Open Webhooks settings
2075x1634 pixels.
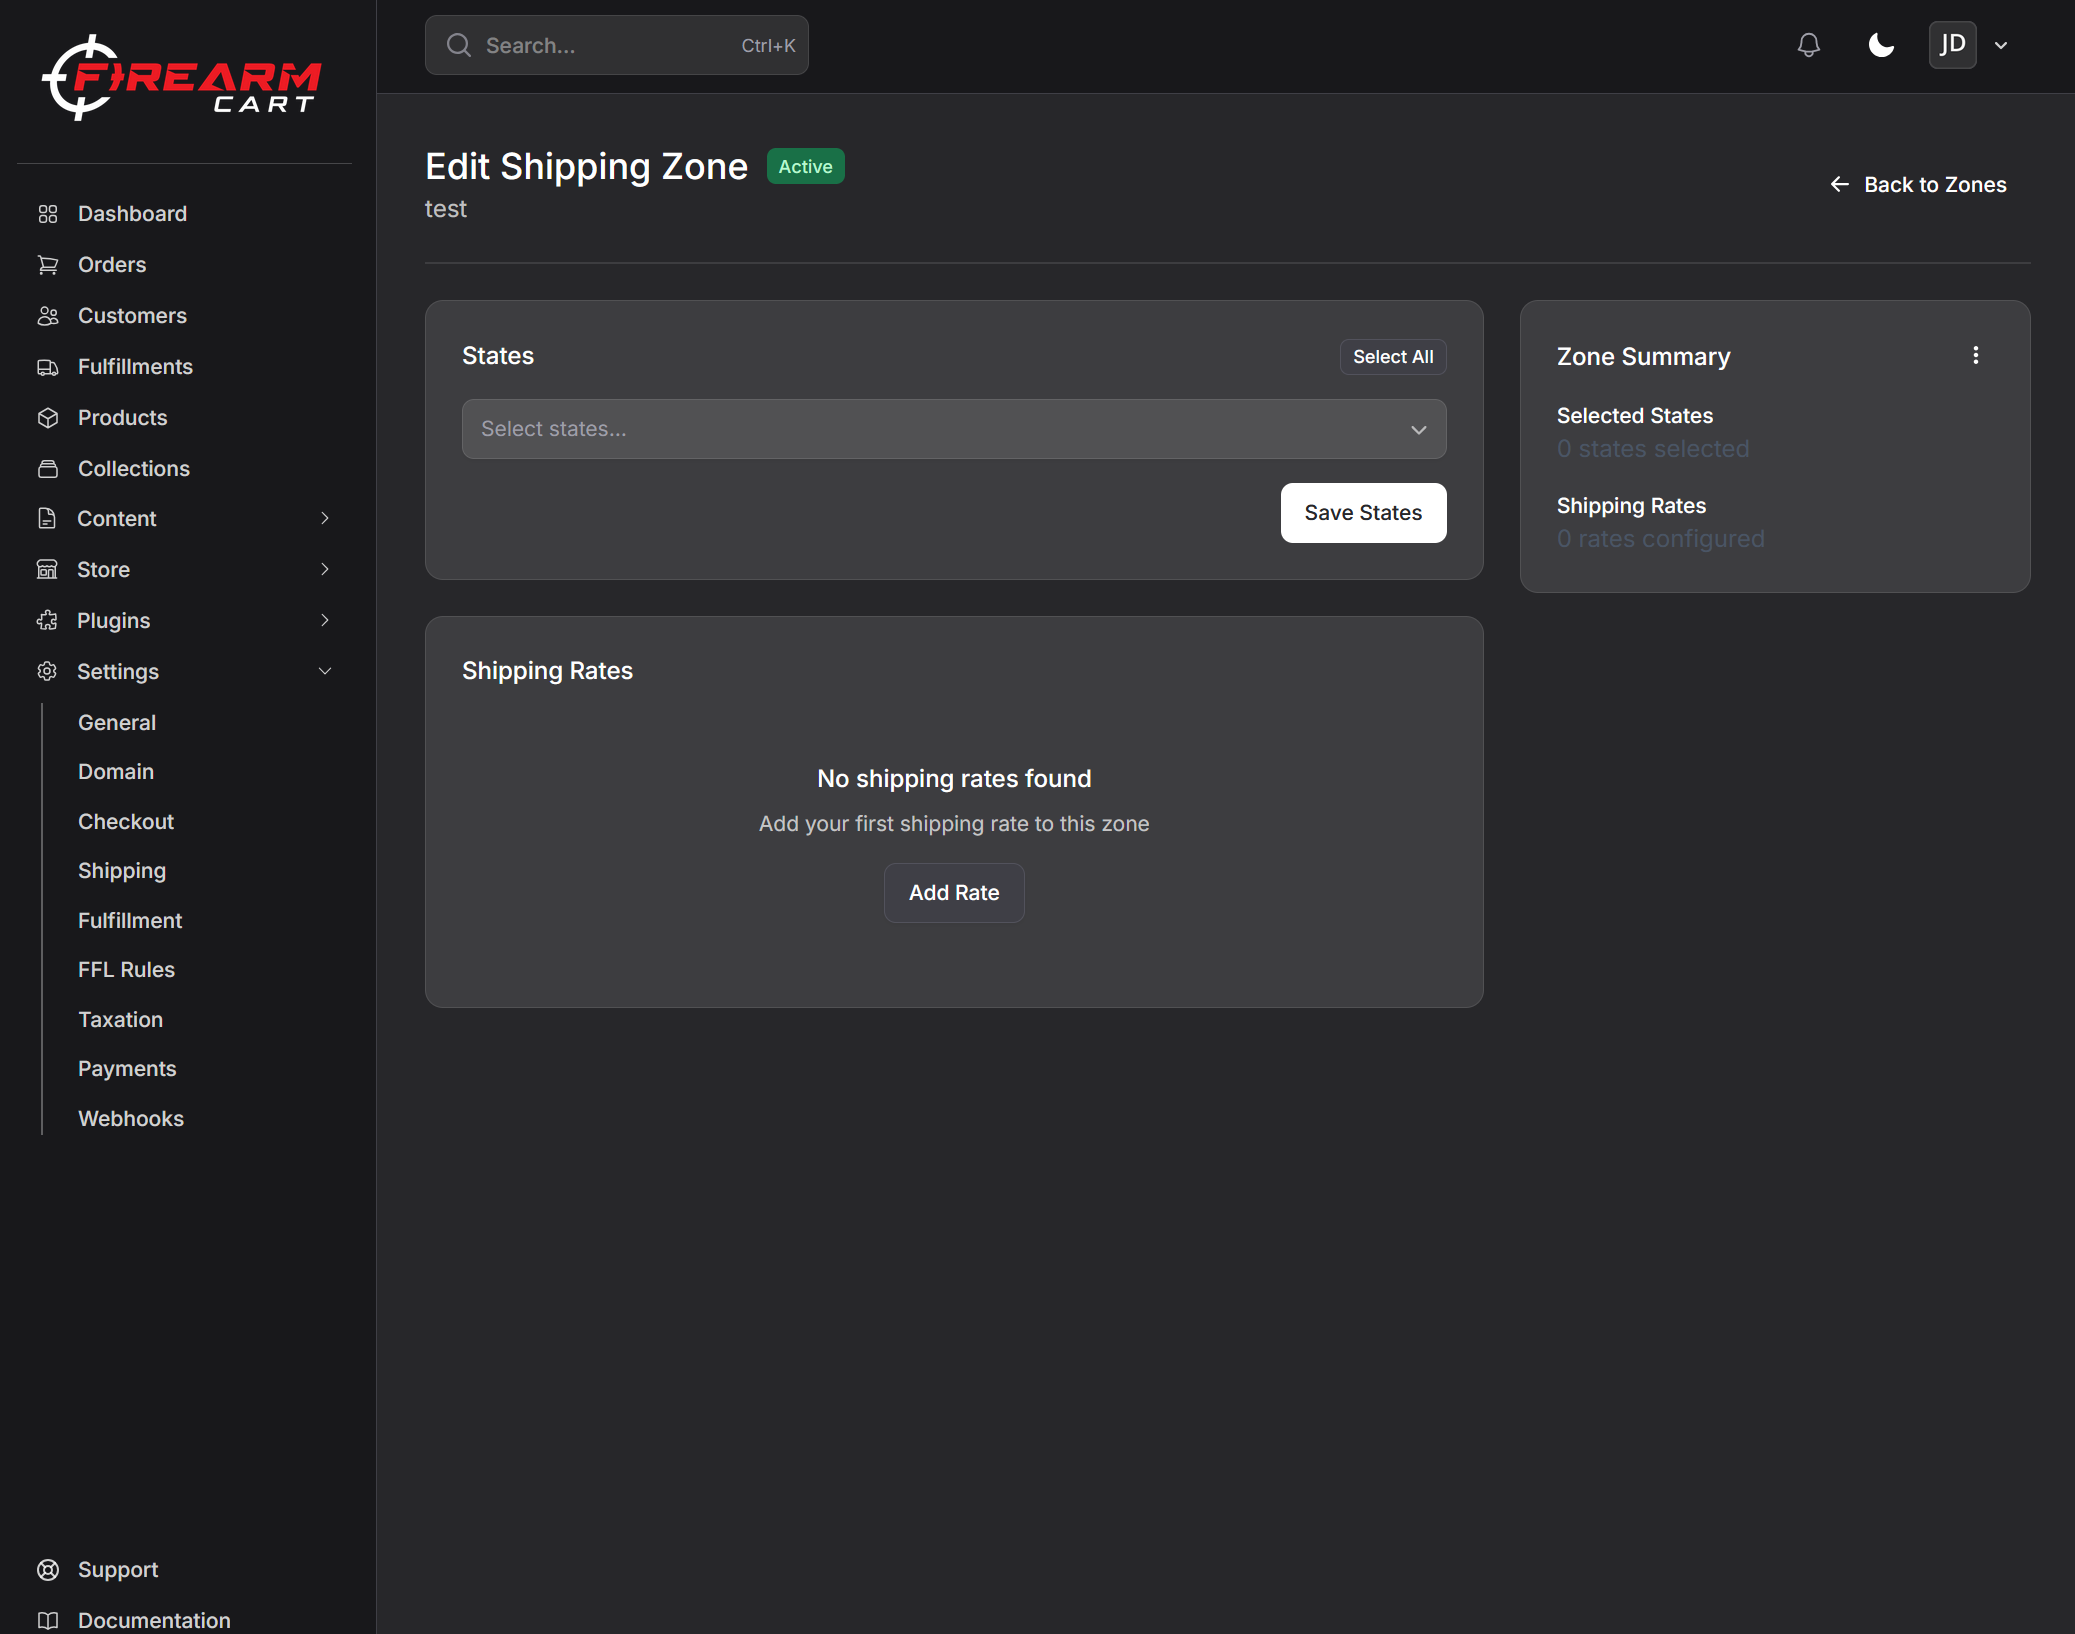click(131, 1118)
